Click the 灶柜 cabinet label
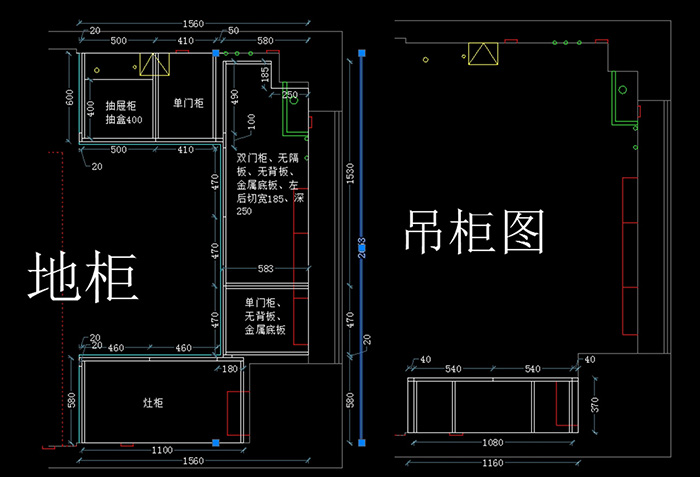Screen dimensions: 700x477 pyautogui.click(x=153, y=402)
